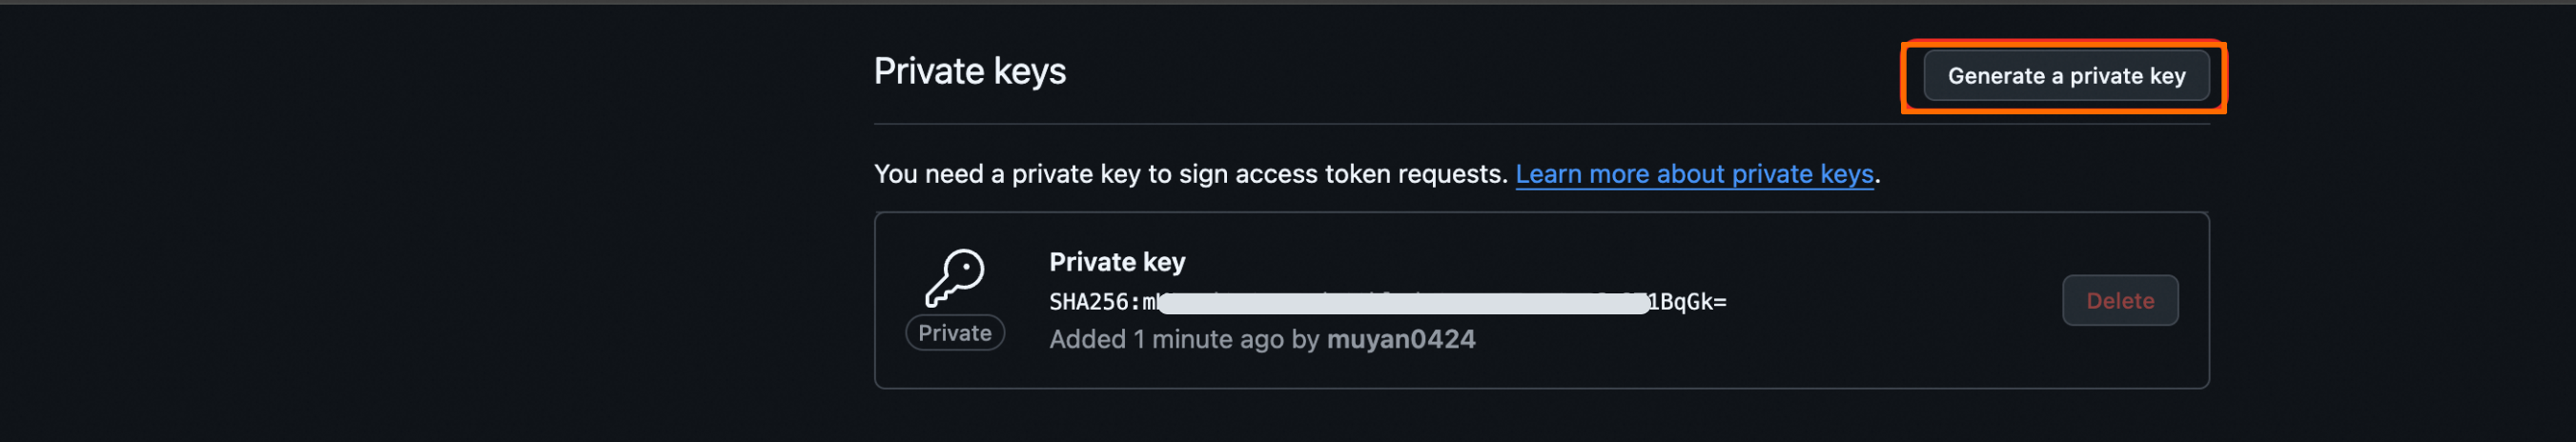The height and width of the screenshot is (442, 2576).
Task: Click the Private badge under the key icon
Action: (x=954, y=333)
